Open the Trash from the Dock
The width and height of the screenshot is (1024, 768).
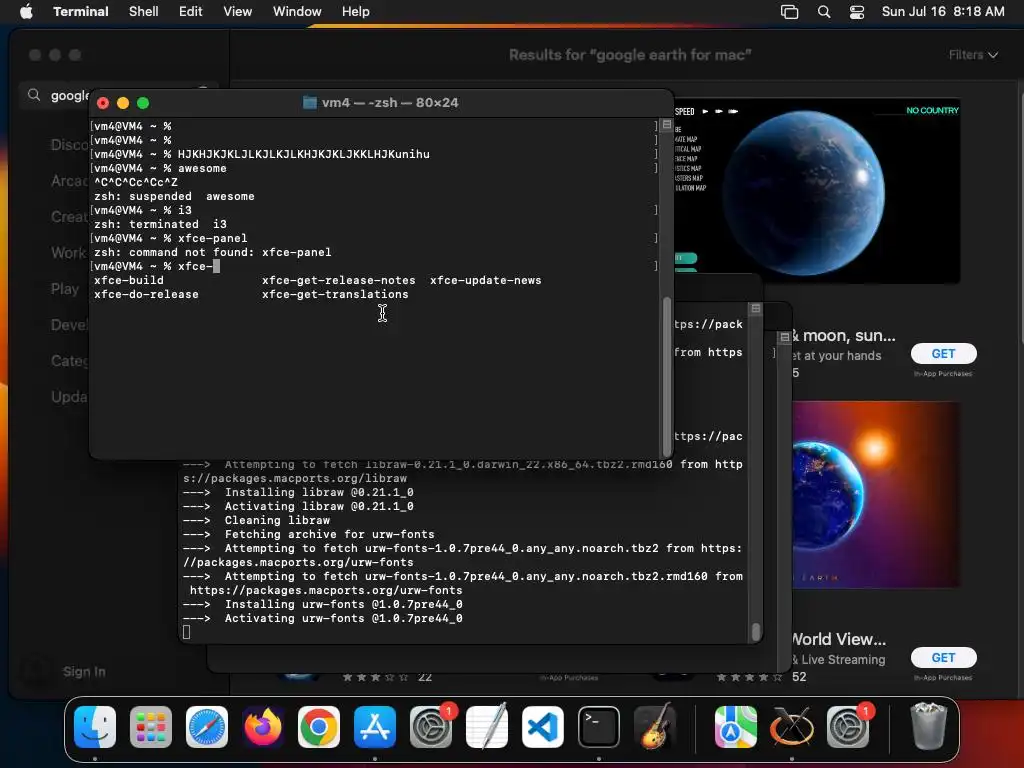(928, 727)
